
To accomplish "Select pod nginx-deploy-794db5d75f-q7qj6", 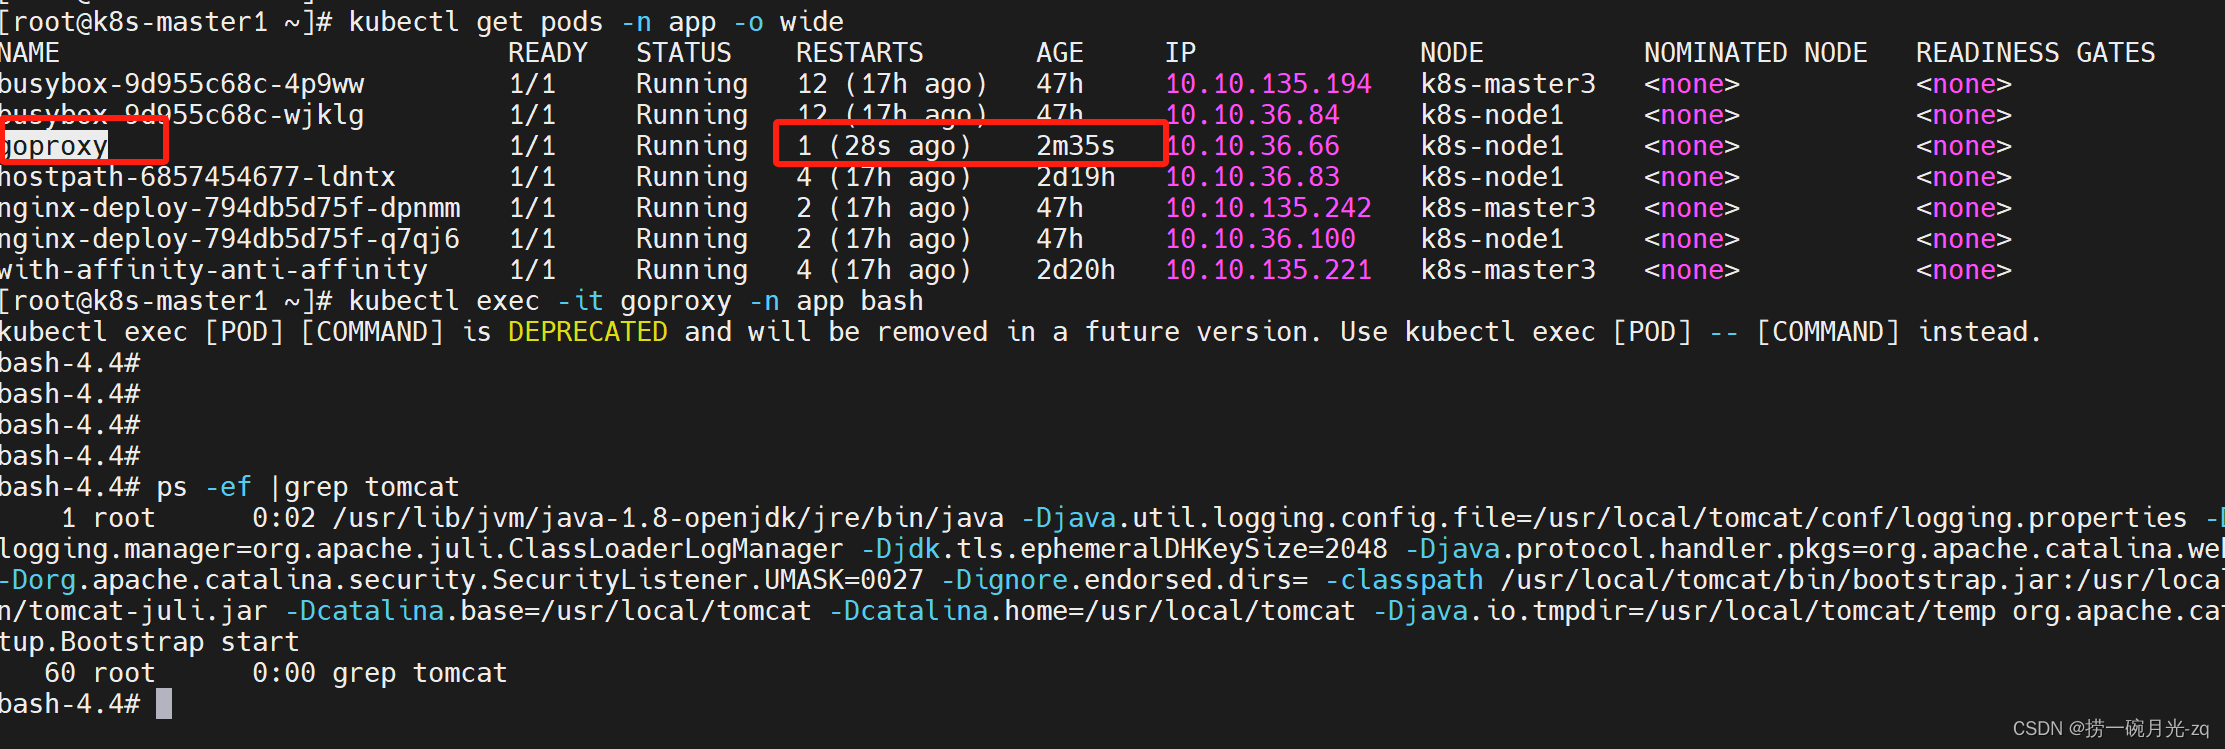I will pos(230,239).
